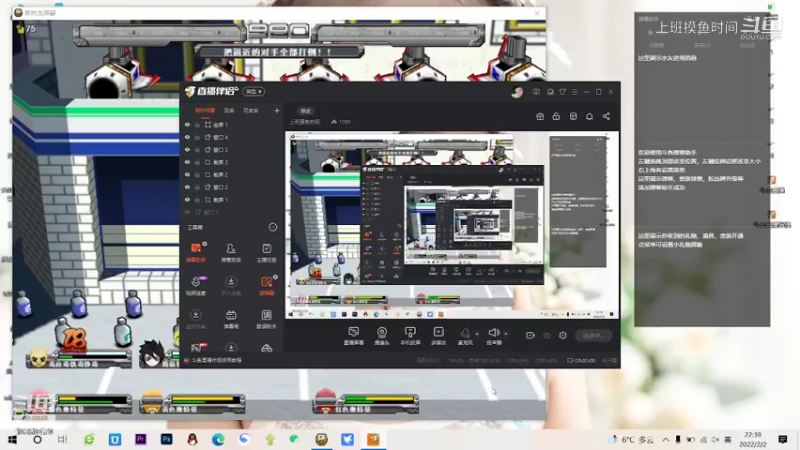Click the 修改 edit button
Screen dimensions: 800x450
(306, 111)
